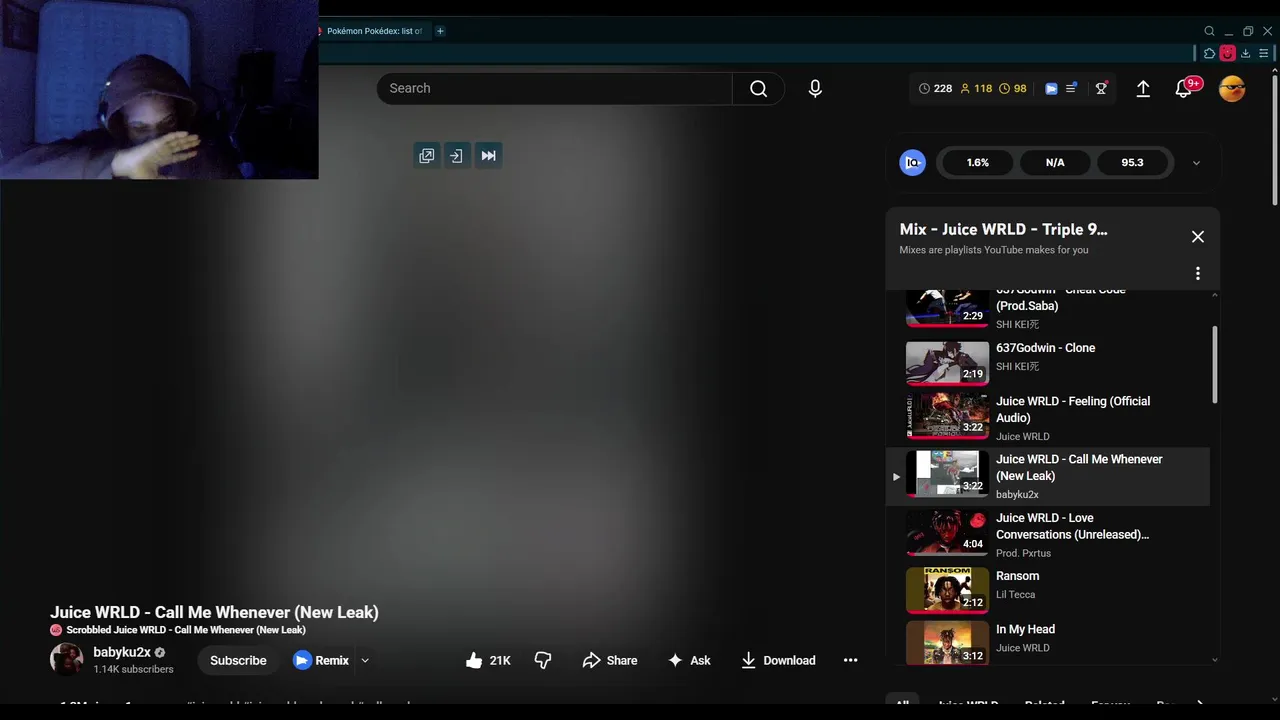Expand the stats bar chevron
Viewport: 1280px width, 720px height.
coord(1196,162)
